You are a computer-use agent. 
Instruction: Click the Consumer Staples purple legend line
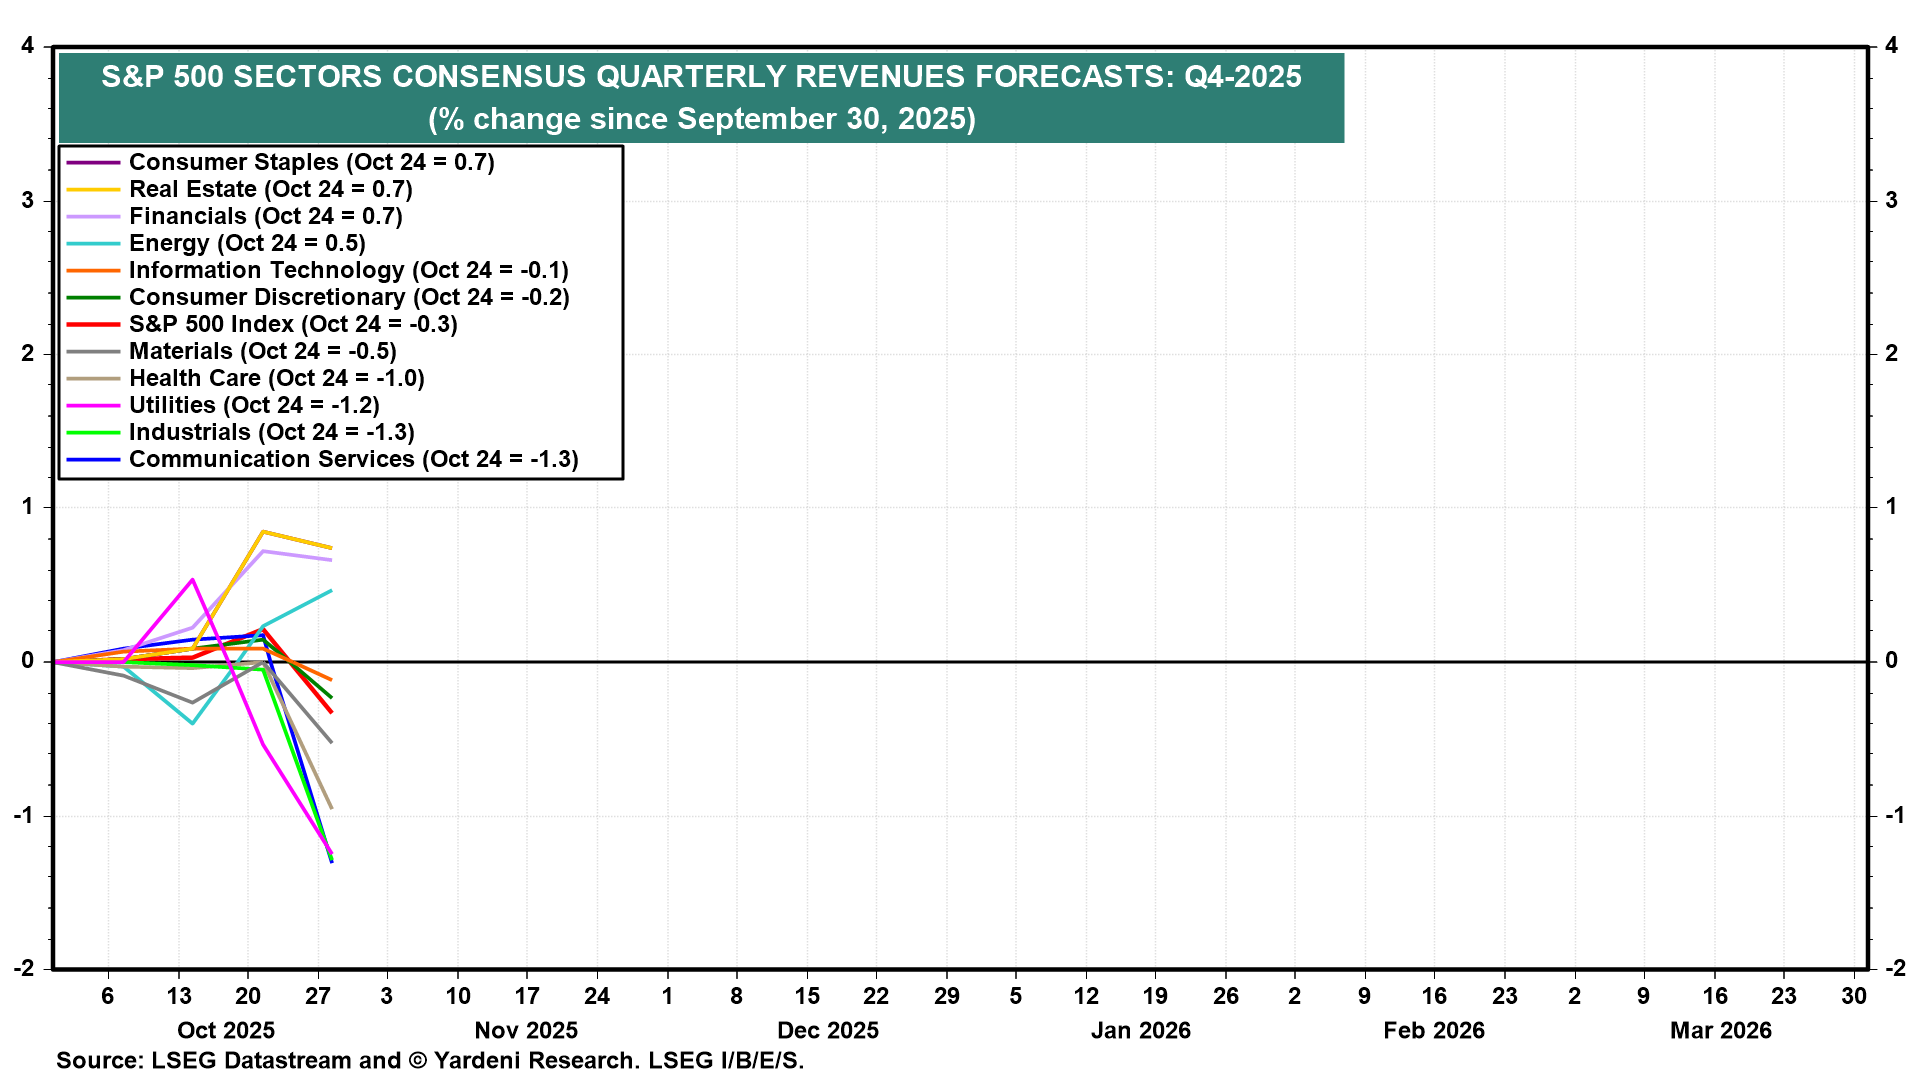coord(93,162)
